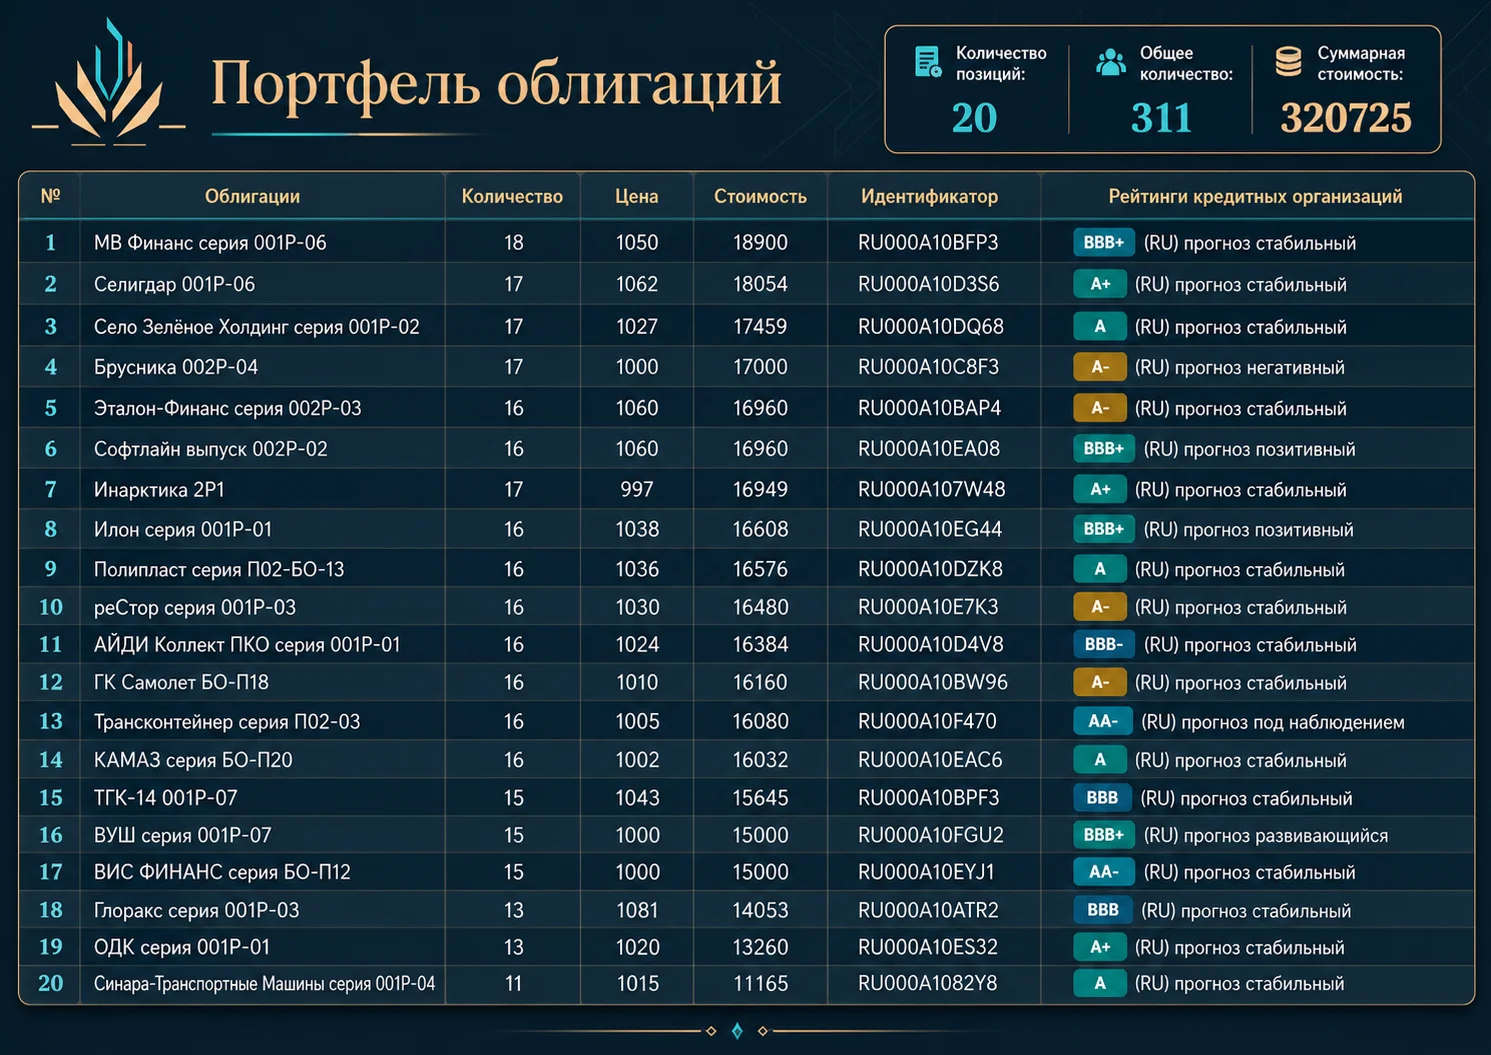
Task: Click the A- rating badge for реСтор
Action: tap(1100, 607)
